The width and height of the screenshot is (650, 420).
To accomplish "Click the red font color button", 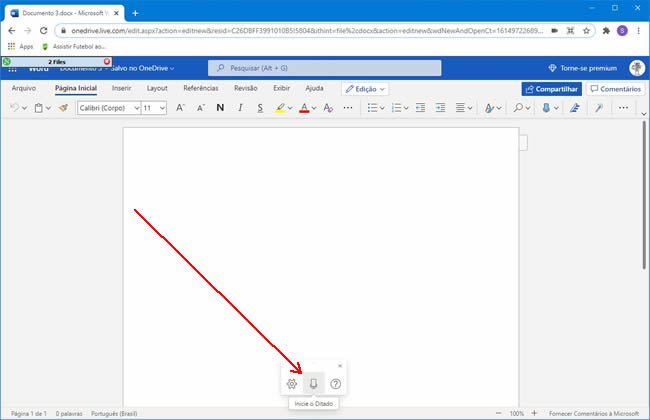I will click(x=308, y=108).
